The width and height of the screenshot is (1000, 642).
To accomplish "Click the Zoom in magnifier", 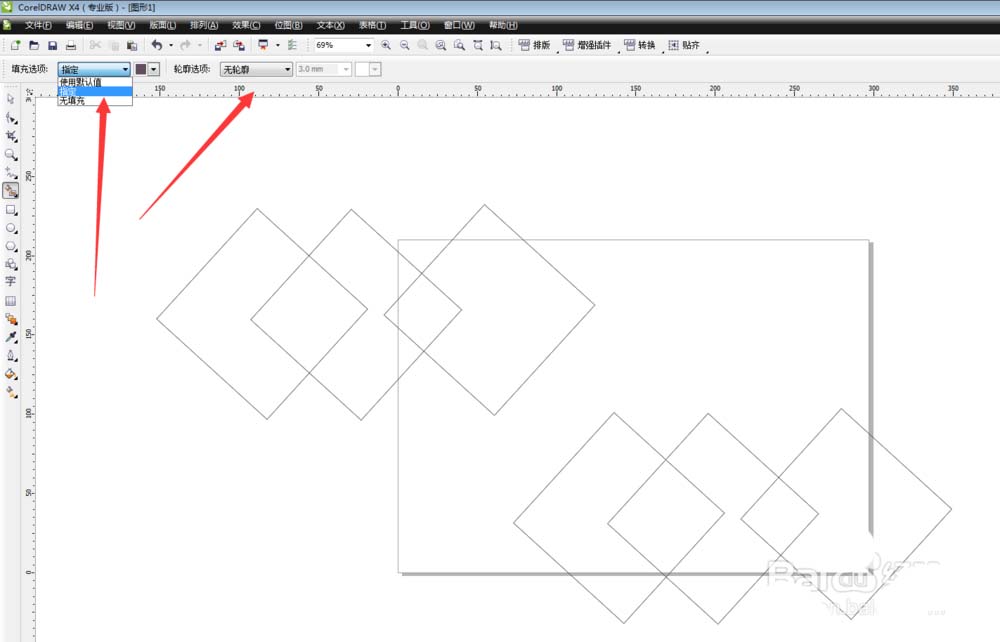I will [x=386, y=45].
